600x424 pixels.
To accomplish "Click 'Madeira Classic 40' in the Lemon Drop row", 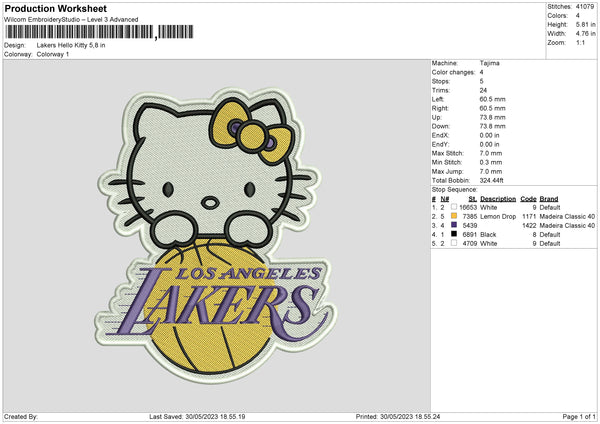I will (567, 217).
